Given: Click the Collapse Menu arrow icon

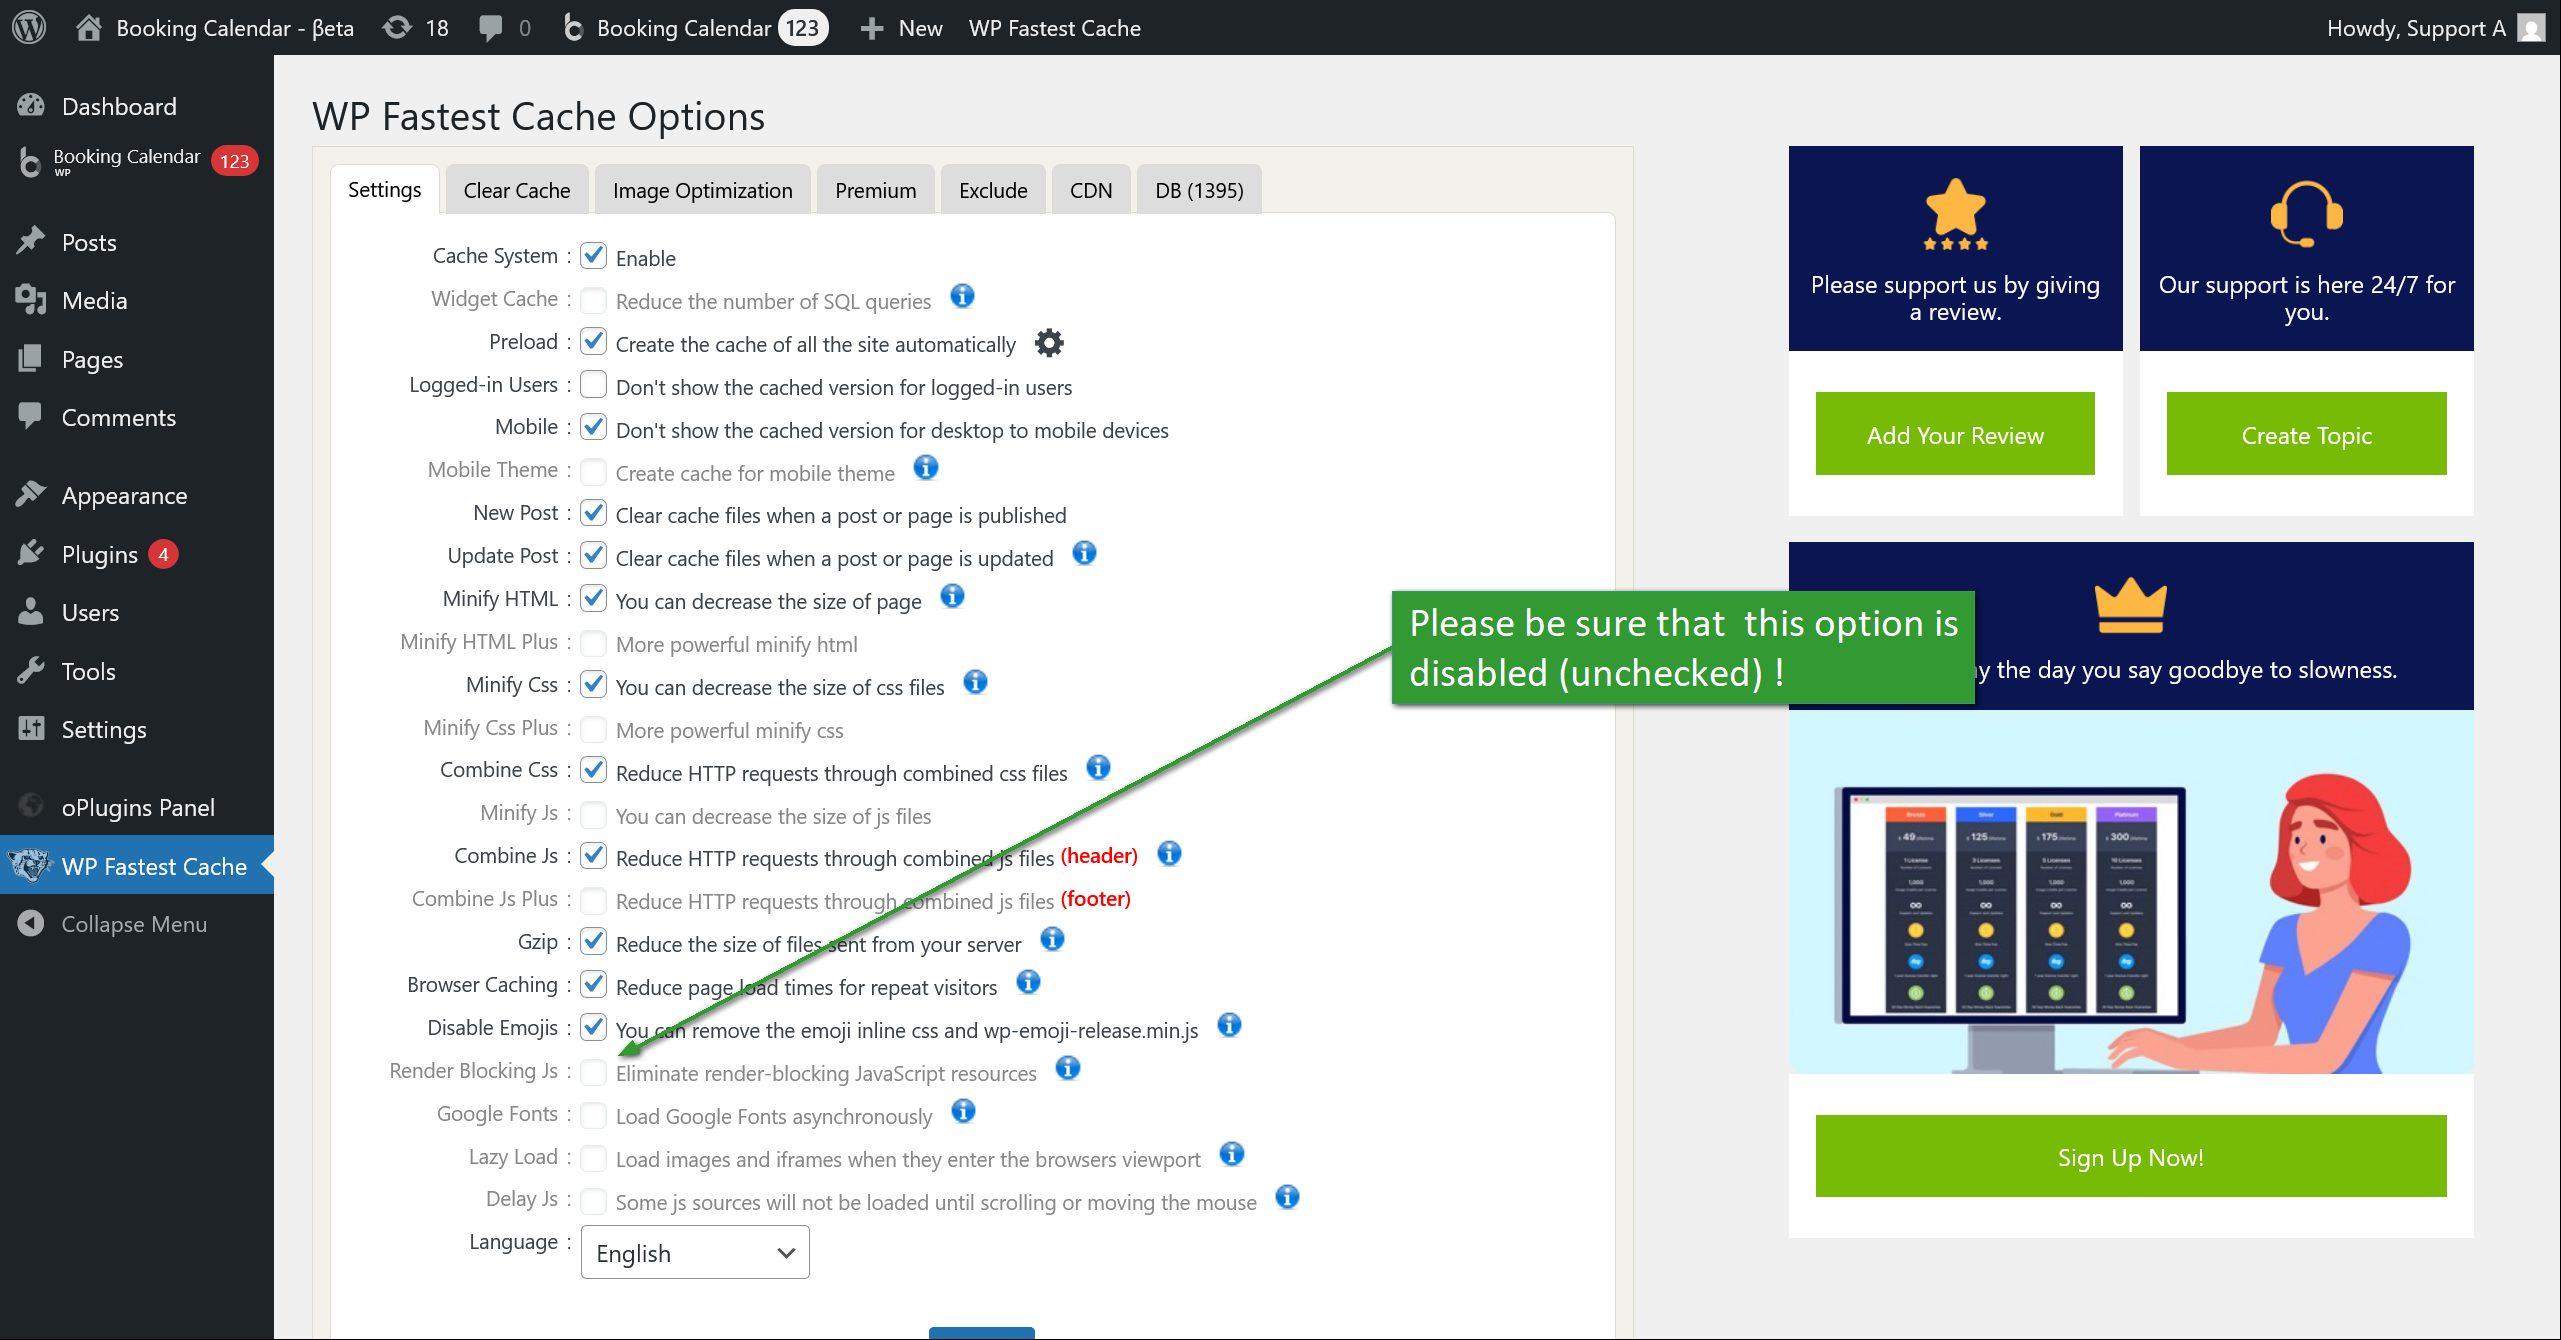Looking at the screenshot, I should [31, 923].
